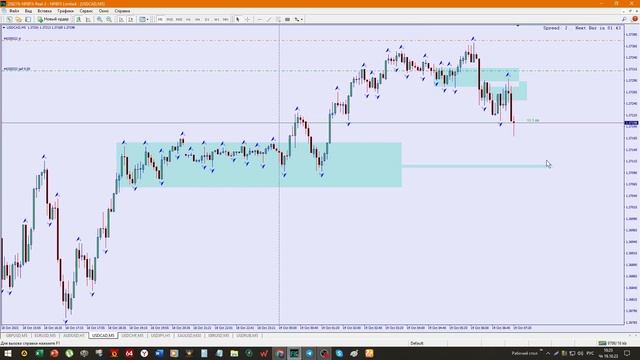640x360 pixels.
Task: Open Excel from the taskbar
Action: (x=39, y=353)
